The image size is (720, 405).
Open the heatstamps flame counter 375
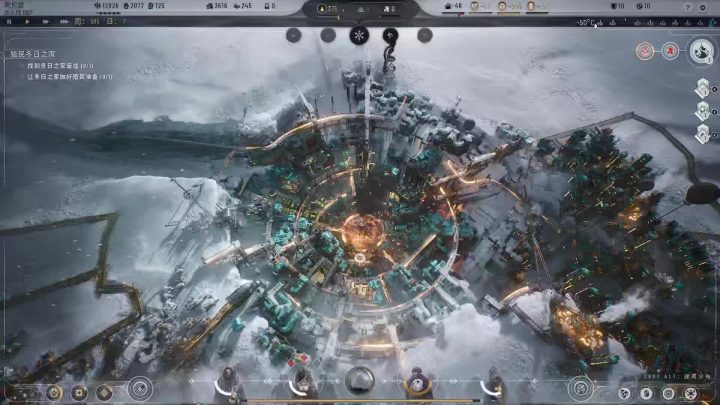(328, 9)
